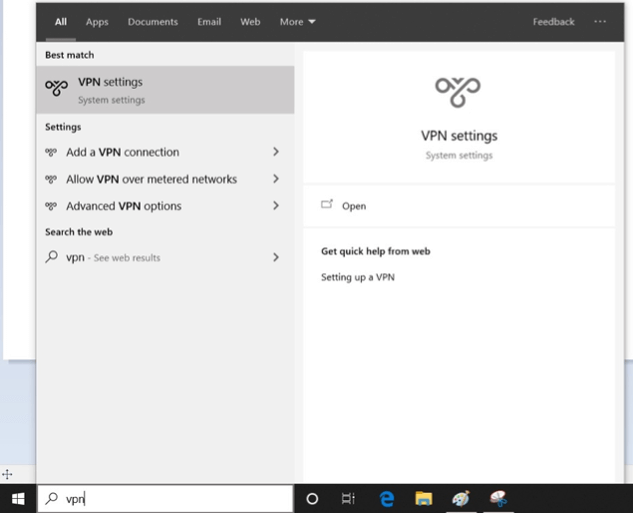Click the Feedback link
This screenshot has height=514, width=633.
(553, 22)
